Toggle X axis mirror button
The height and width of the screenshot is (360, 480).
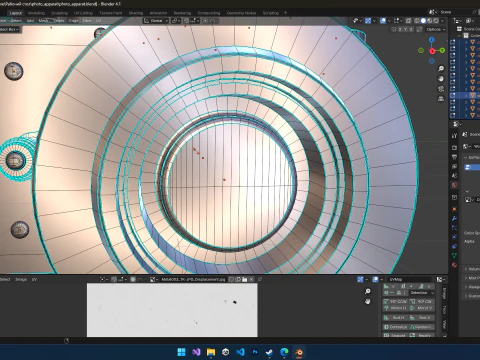[x=400, y=29]
